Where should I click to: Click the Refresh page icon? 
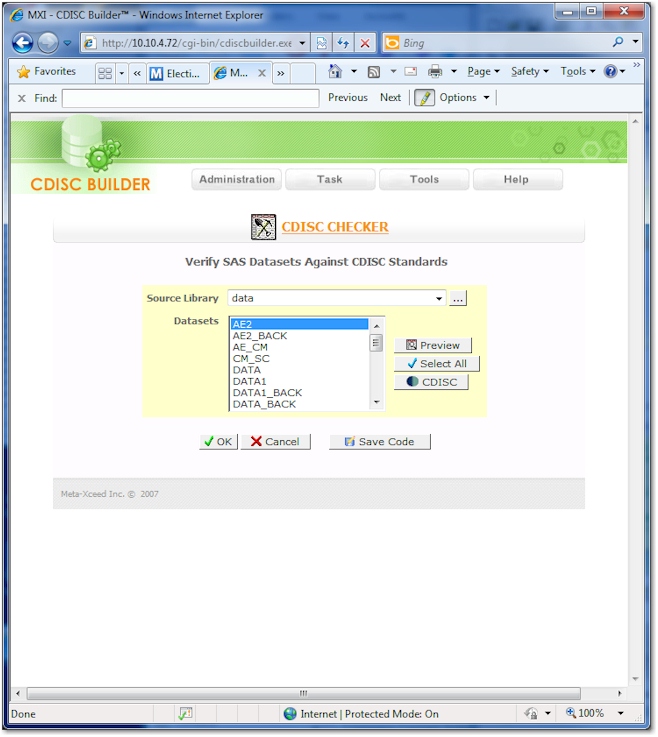[x=343, y=43]
